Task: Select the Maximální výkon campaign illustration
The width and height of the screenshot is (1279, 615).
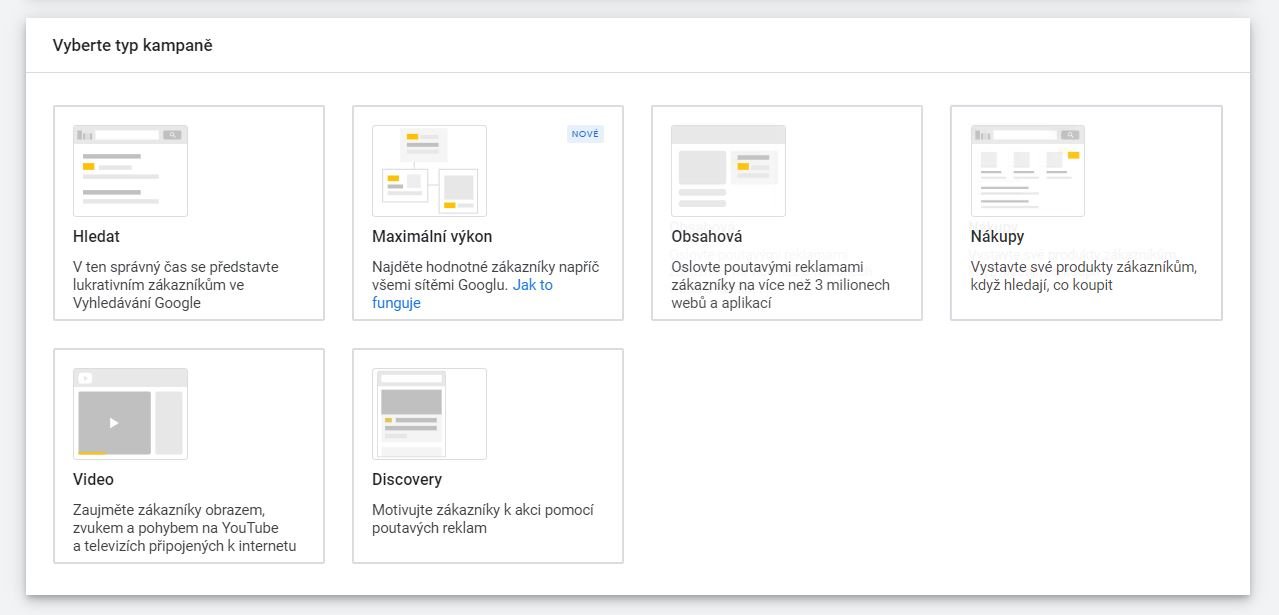Action: coord(429,171)
